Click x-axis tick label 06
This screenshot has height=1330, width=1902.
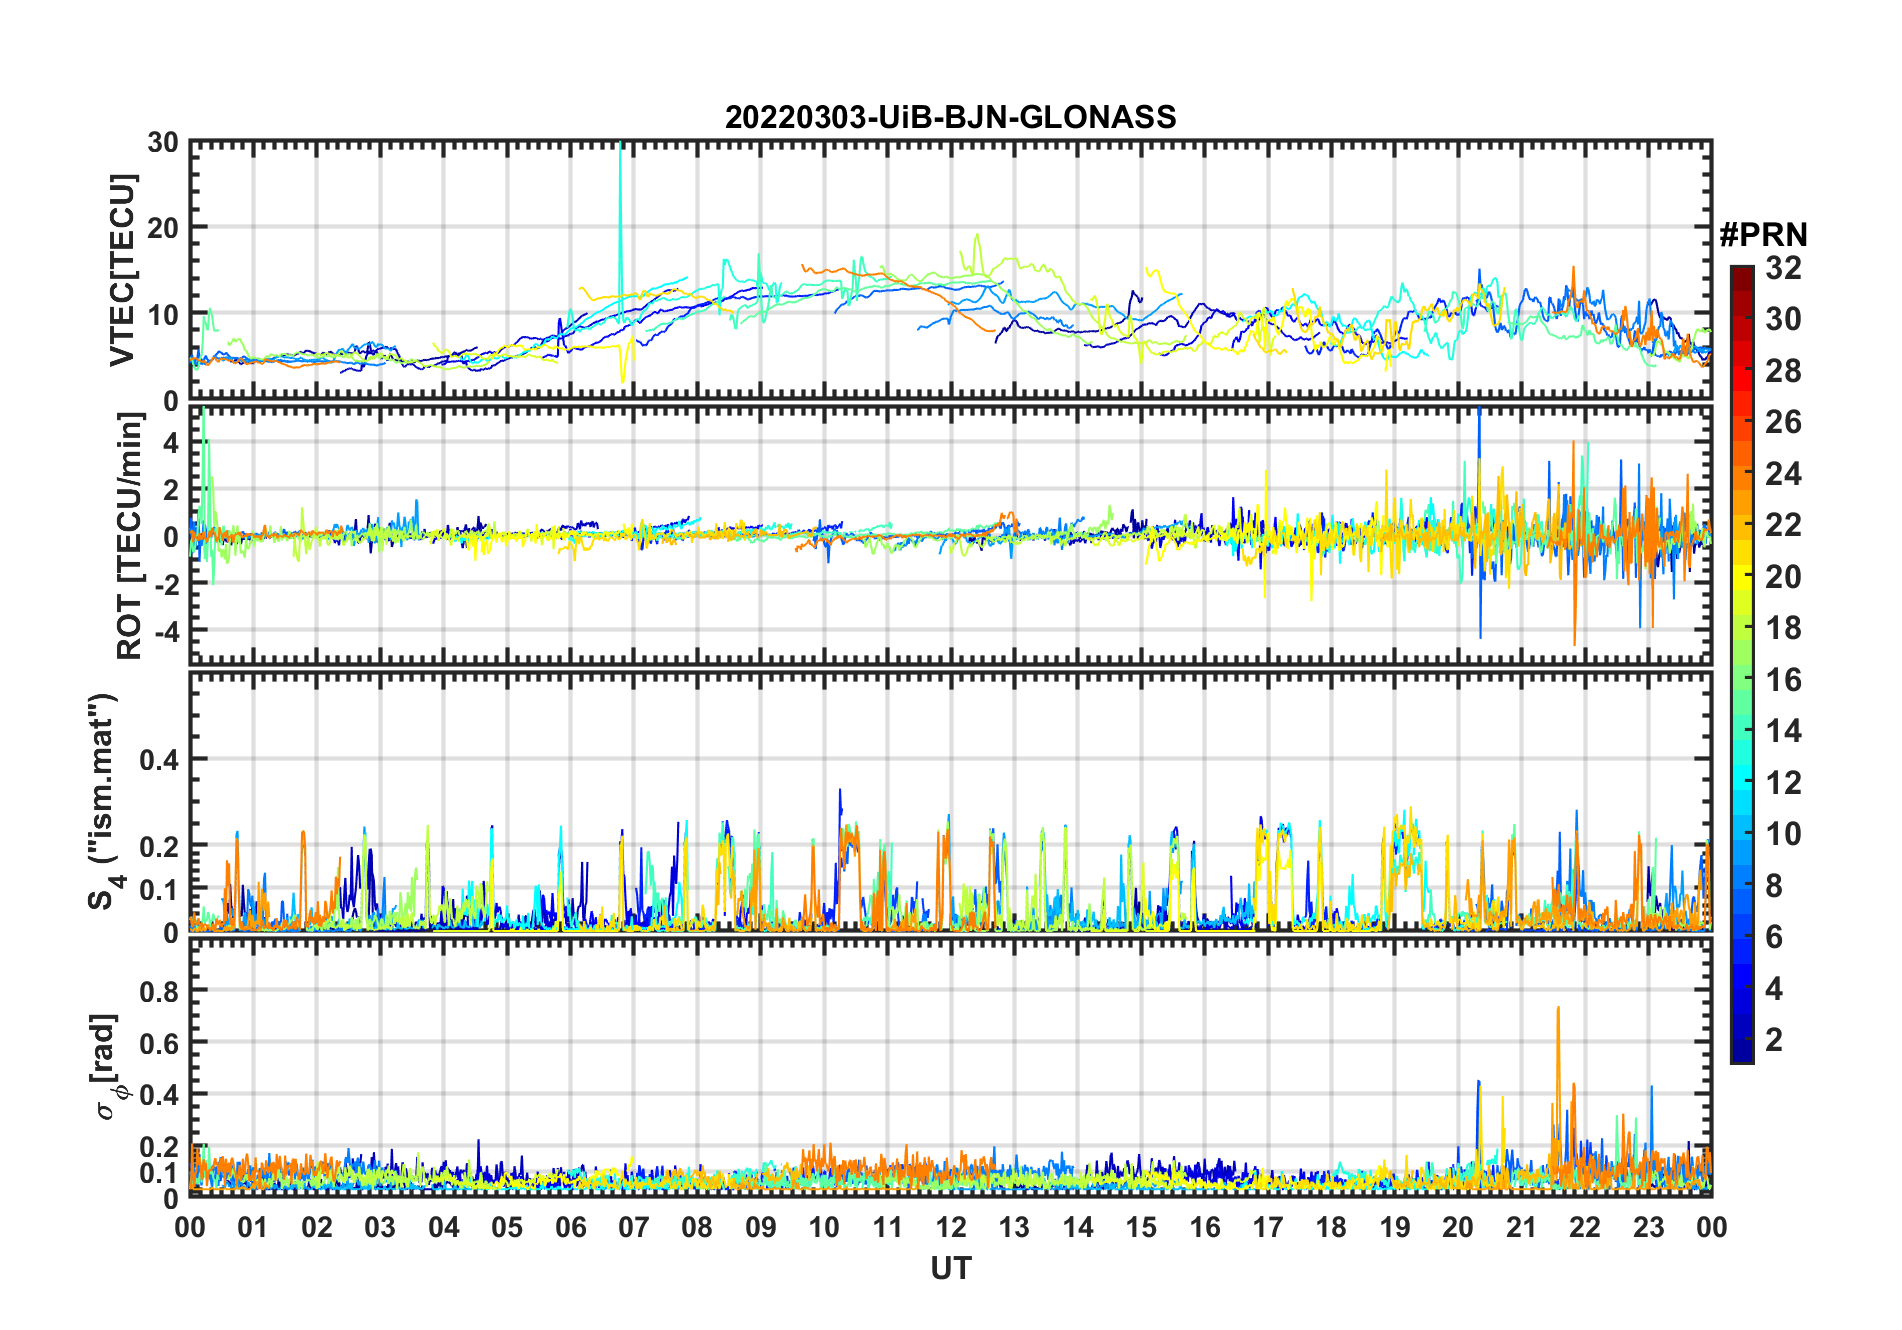570,1227
